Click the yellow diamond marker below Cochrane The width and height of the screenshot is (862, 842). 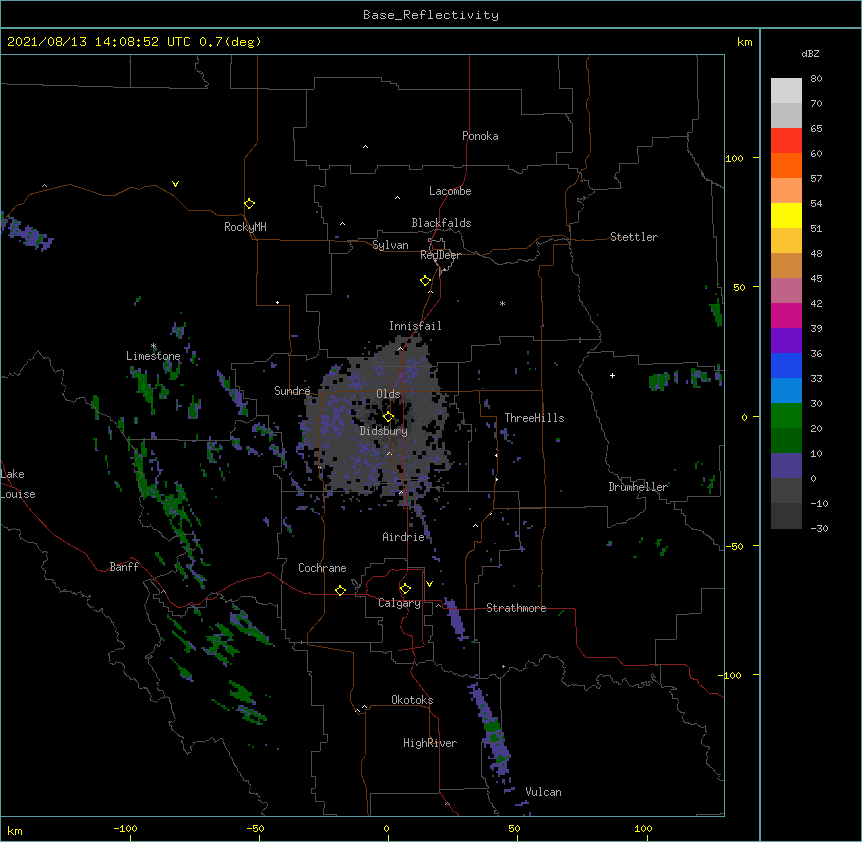click(x=340, y=590)
